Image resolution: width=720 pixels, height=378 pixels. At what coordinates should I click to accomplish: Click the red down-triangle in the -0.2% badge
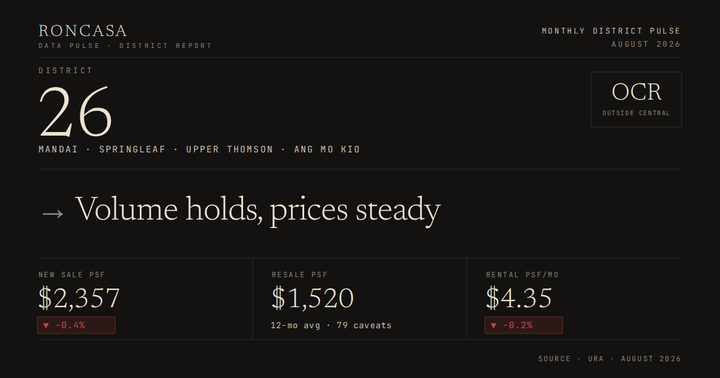(x=494, y=325)
